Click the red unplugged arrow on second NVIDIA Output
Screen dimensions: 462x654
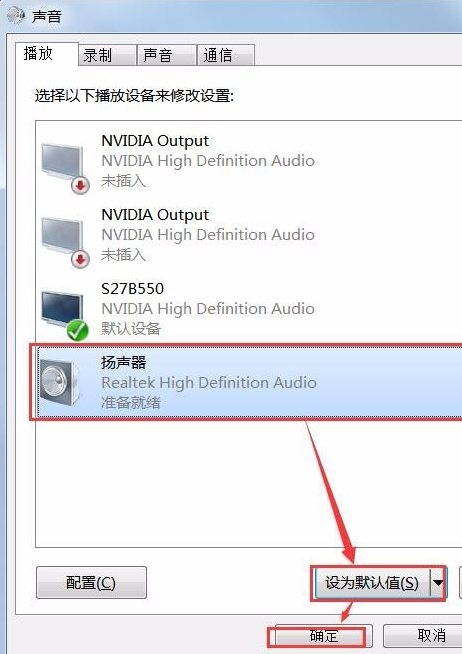(80, 259)
